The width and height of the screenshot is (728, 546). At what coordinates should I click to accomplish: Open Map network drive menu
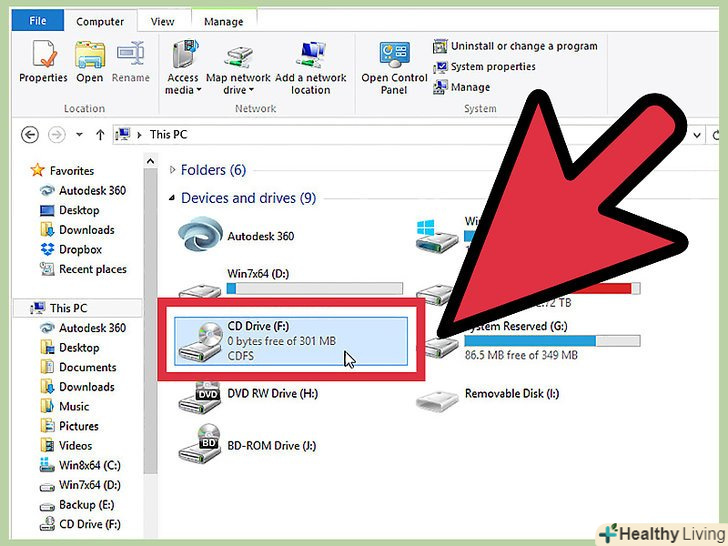[238, 68]
